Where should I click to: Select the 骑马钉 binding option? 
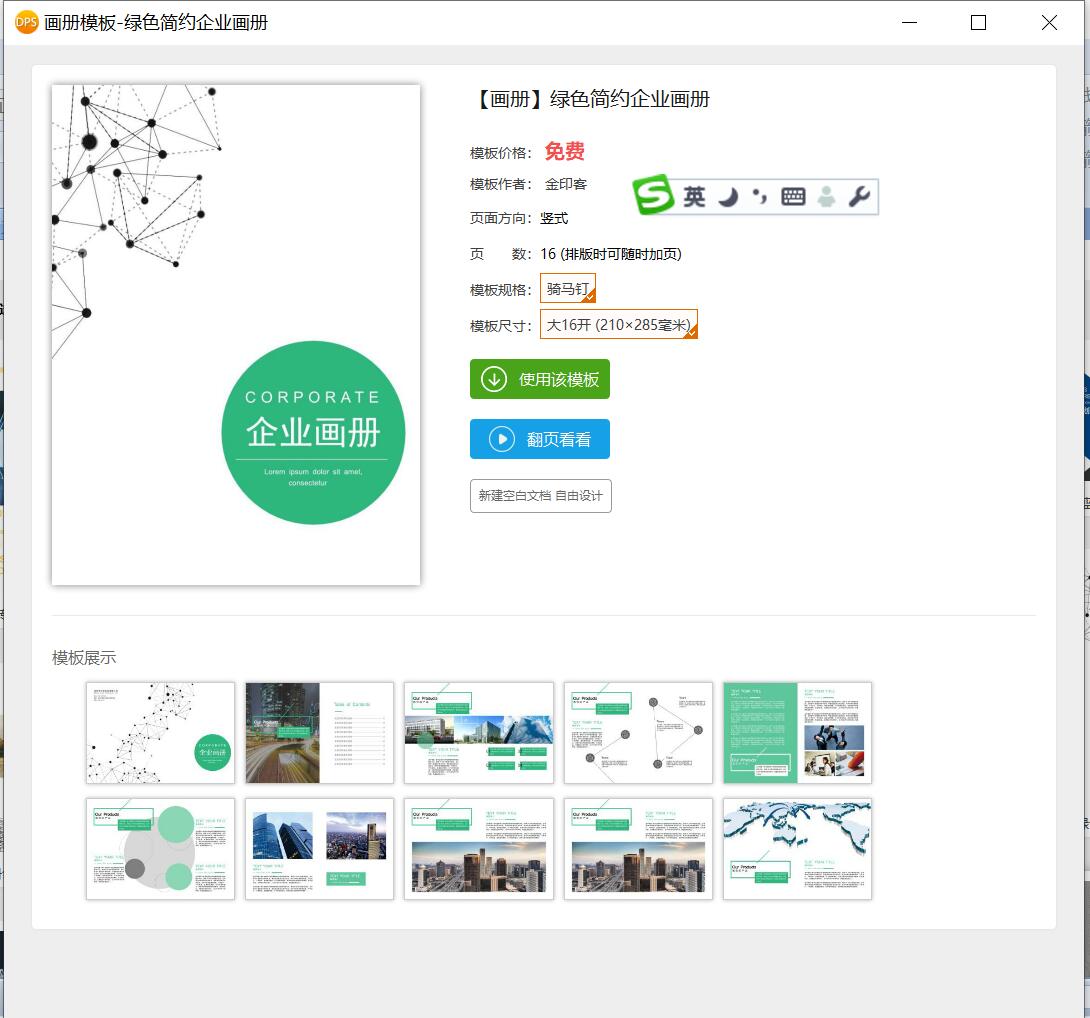(568, 289)
